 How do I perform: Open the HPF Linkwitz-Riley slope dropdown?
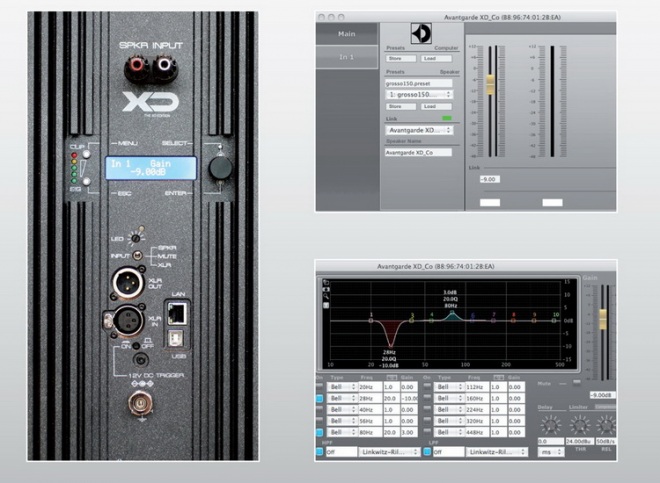point(389,452)
